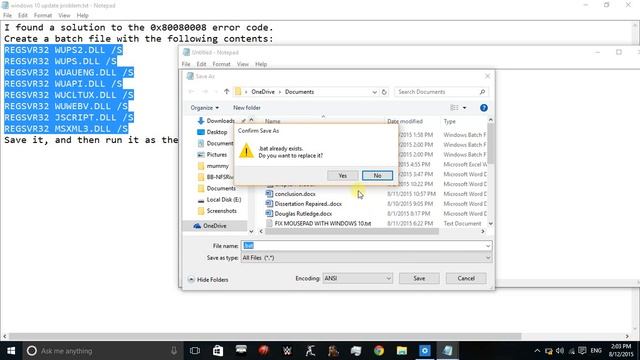Open Desktop in navigation pane
The height and width of the screenshot is (360, 640).
click(x=212, y=132)
